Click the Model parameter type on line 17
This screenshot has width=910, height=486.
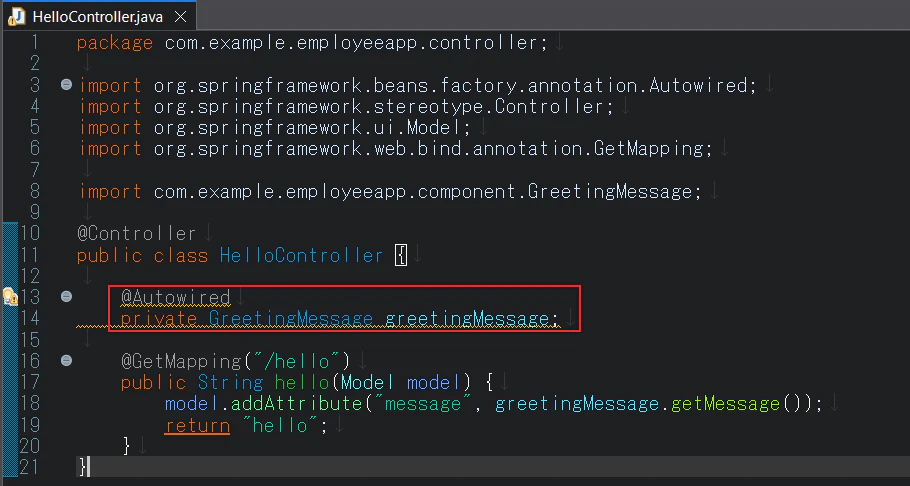pos(367,382)
